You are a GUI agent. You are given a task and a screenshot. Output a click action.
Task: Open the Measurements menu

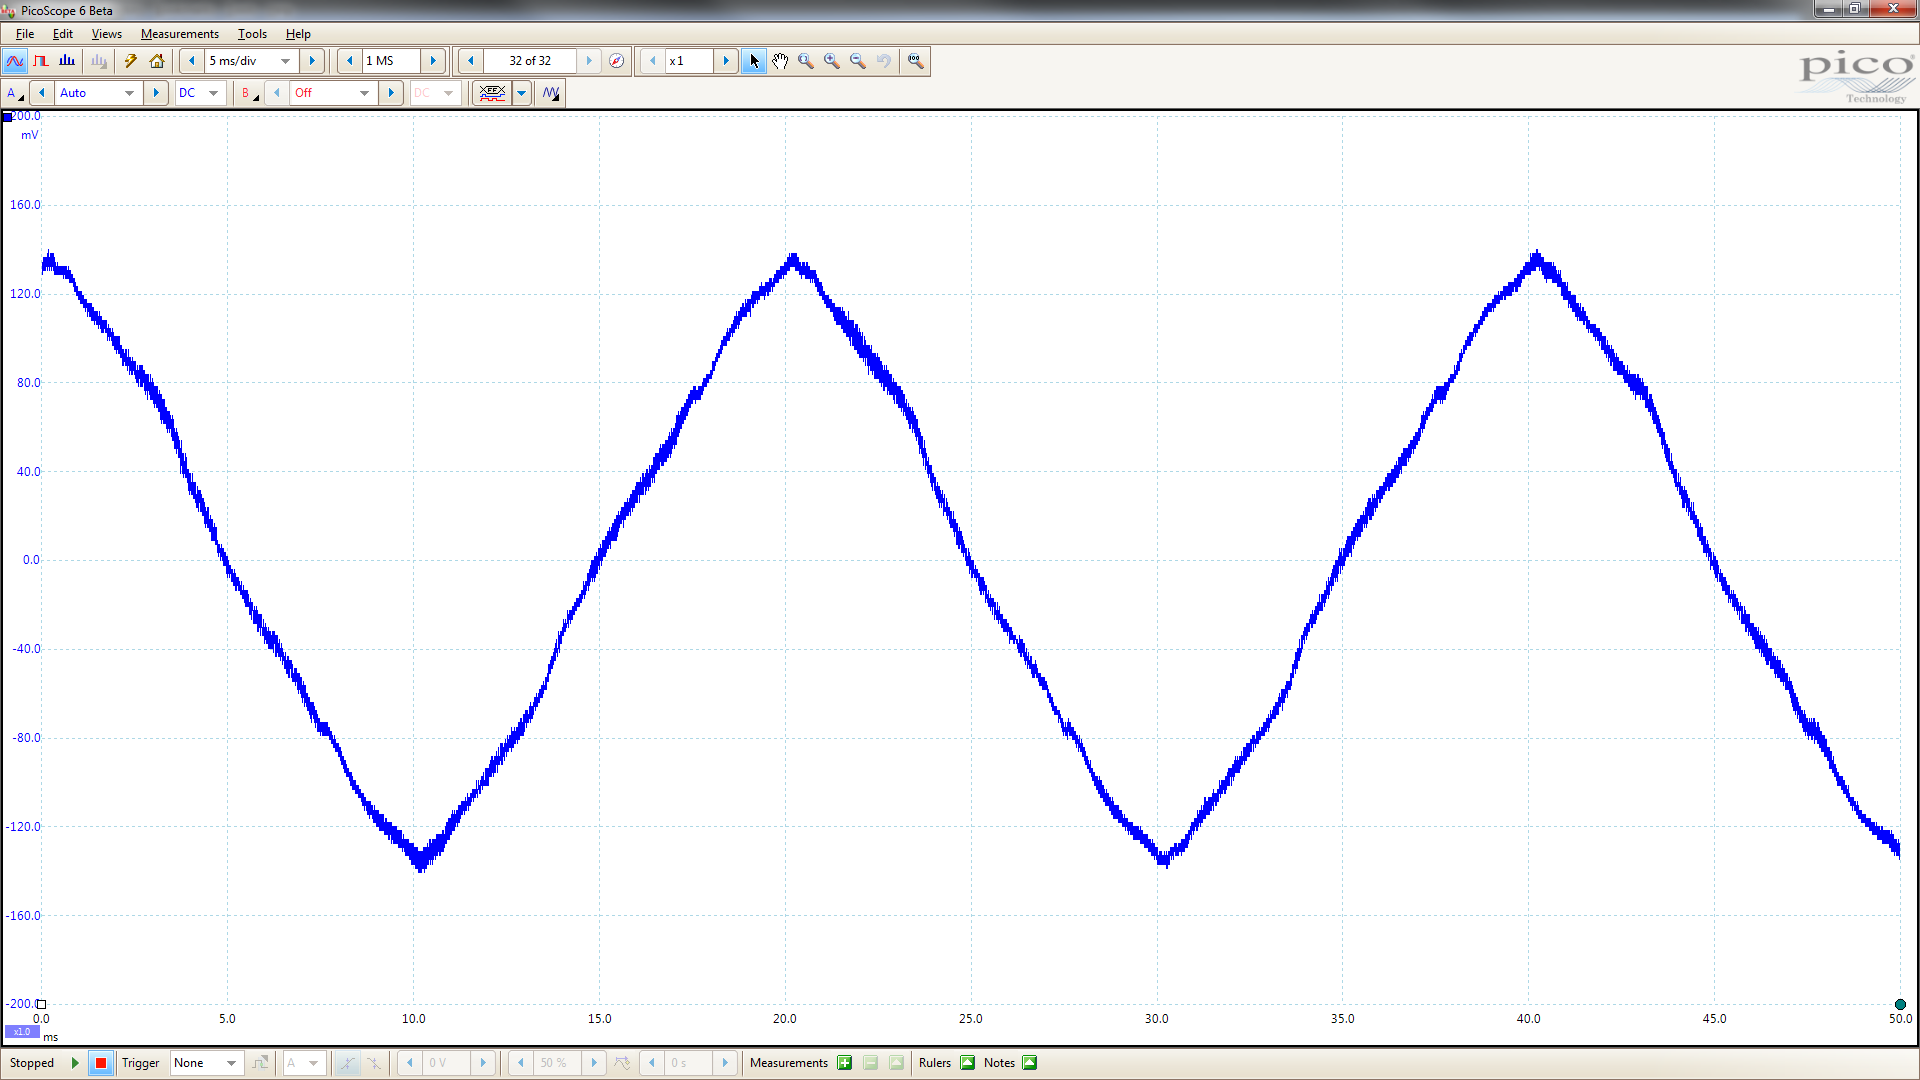pos(180,34)
